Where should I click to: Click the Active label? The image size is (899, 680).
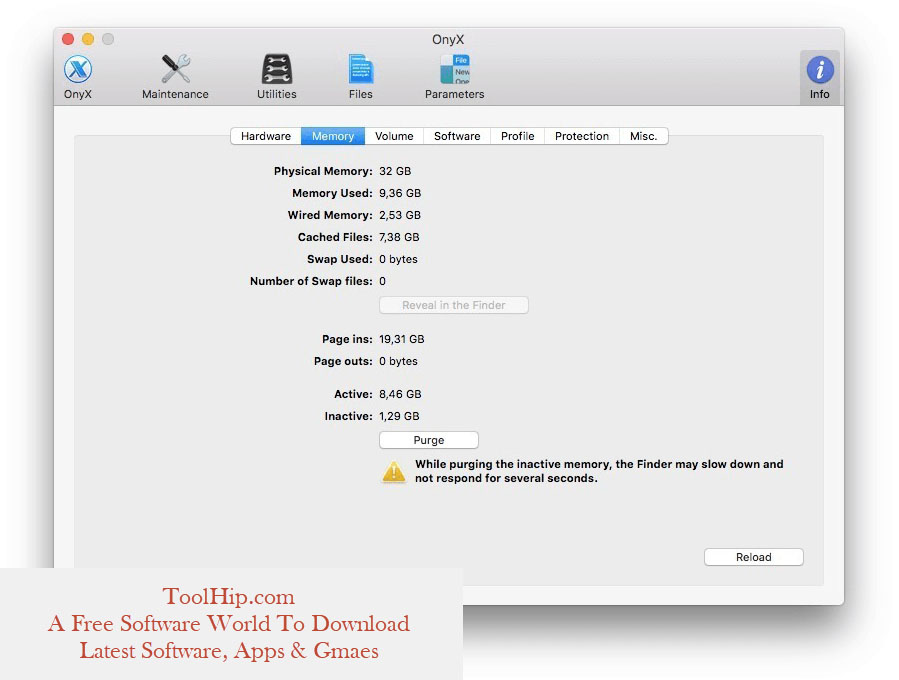354,394
